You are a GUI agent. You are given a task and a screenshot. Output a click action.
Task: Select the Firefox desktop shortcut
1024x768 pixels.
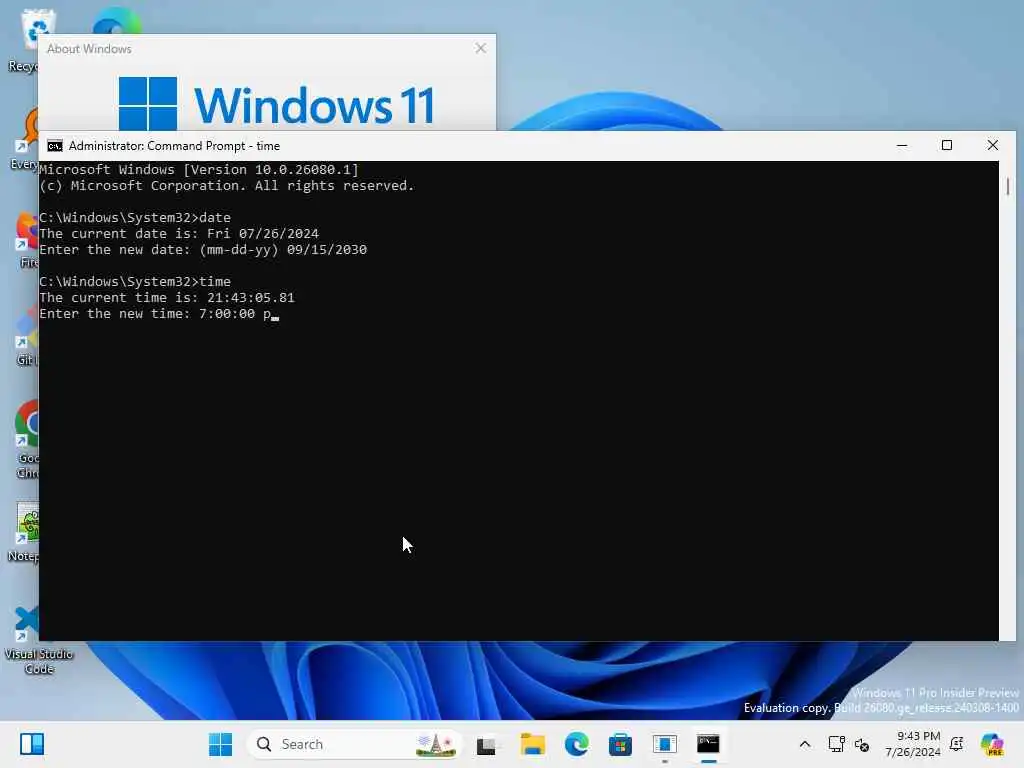tap(27, 240)
